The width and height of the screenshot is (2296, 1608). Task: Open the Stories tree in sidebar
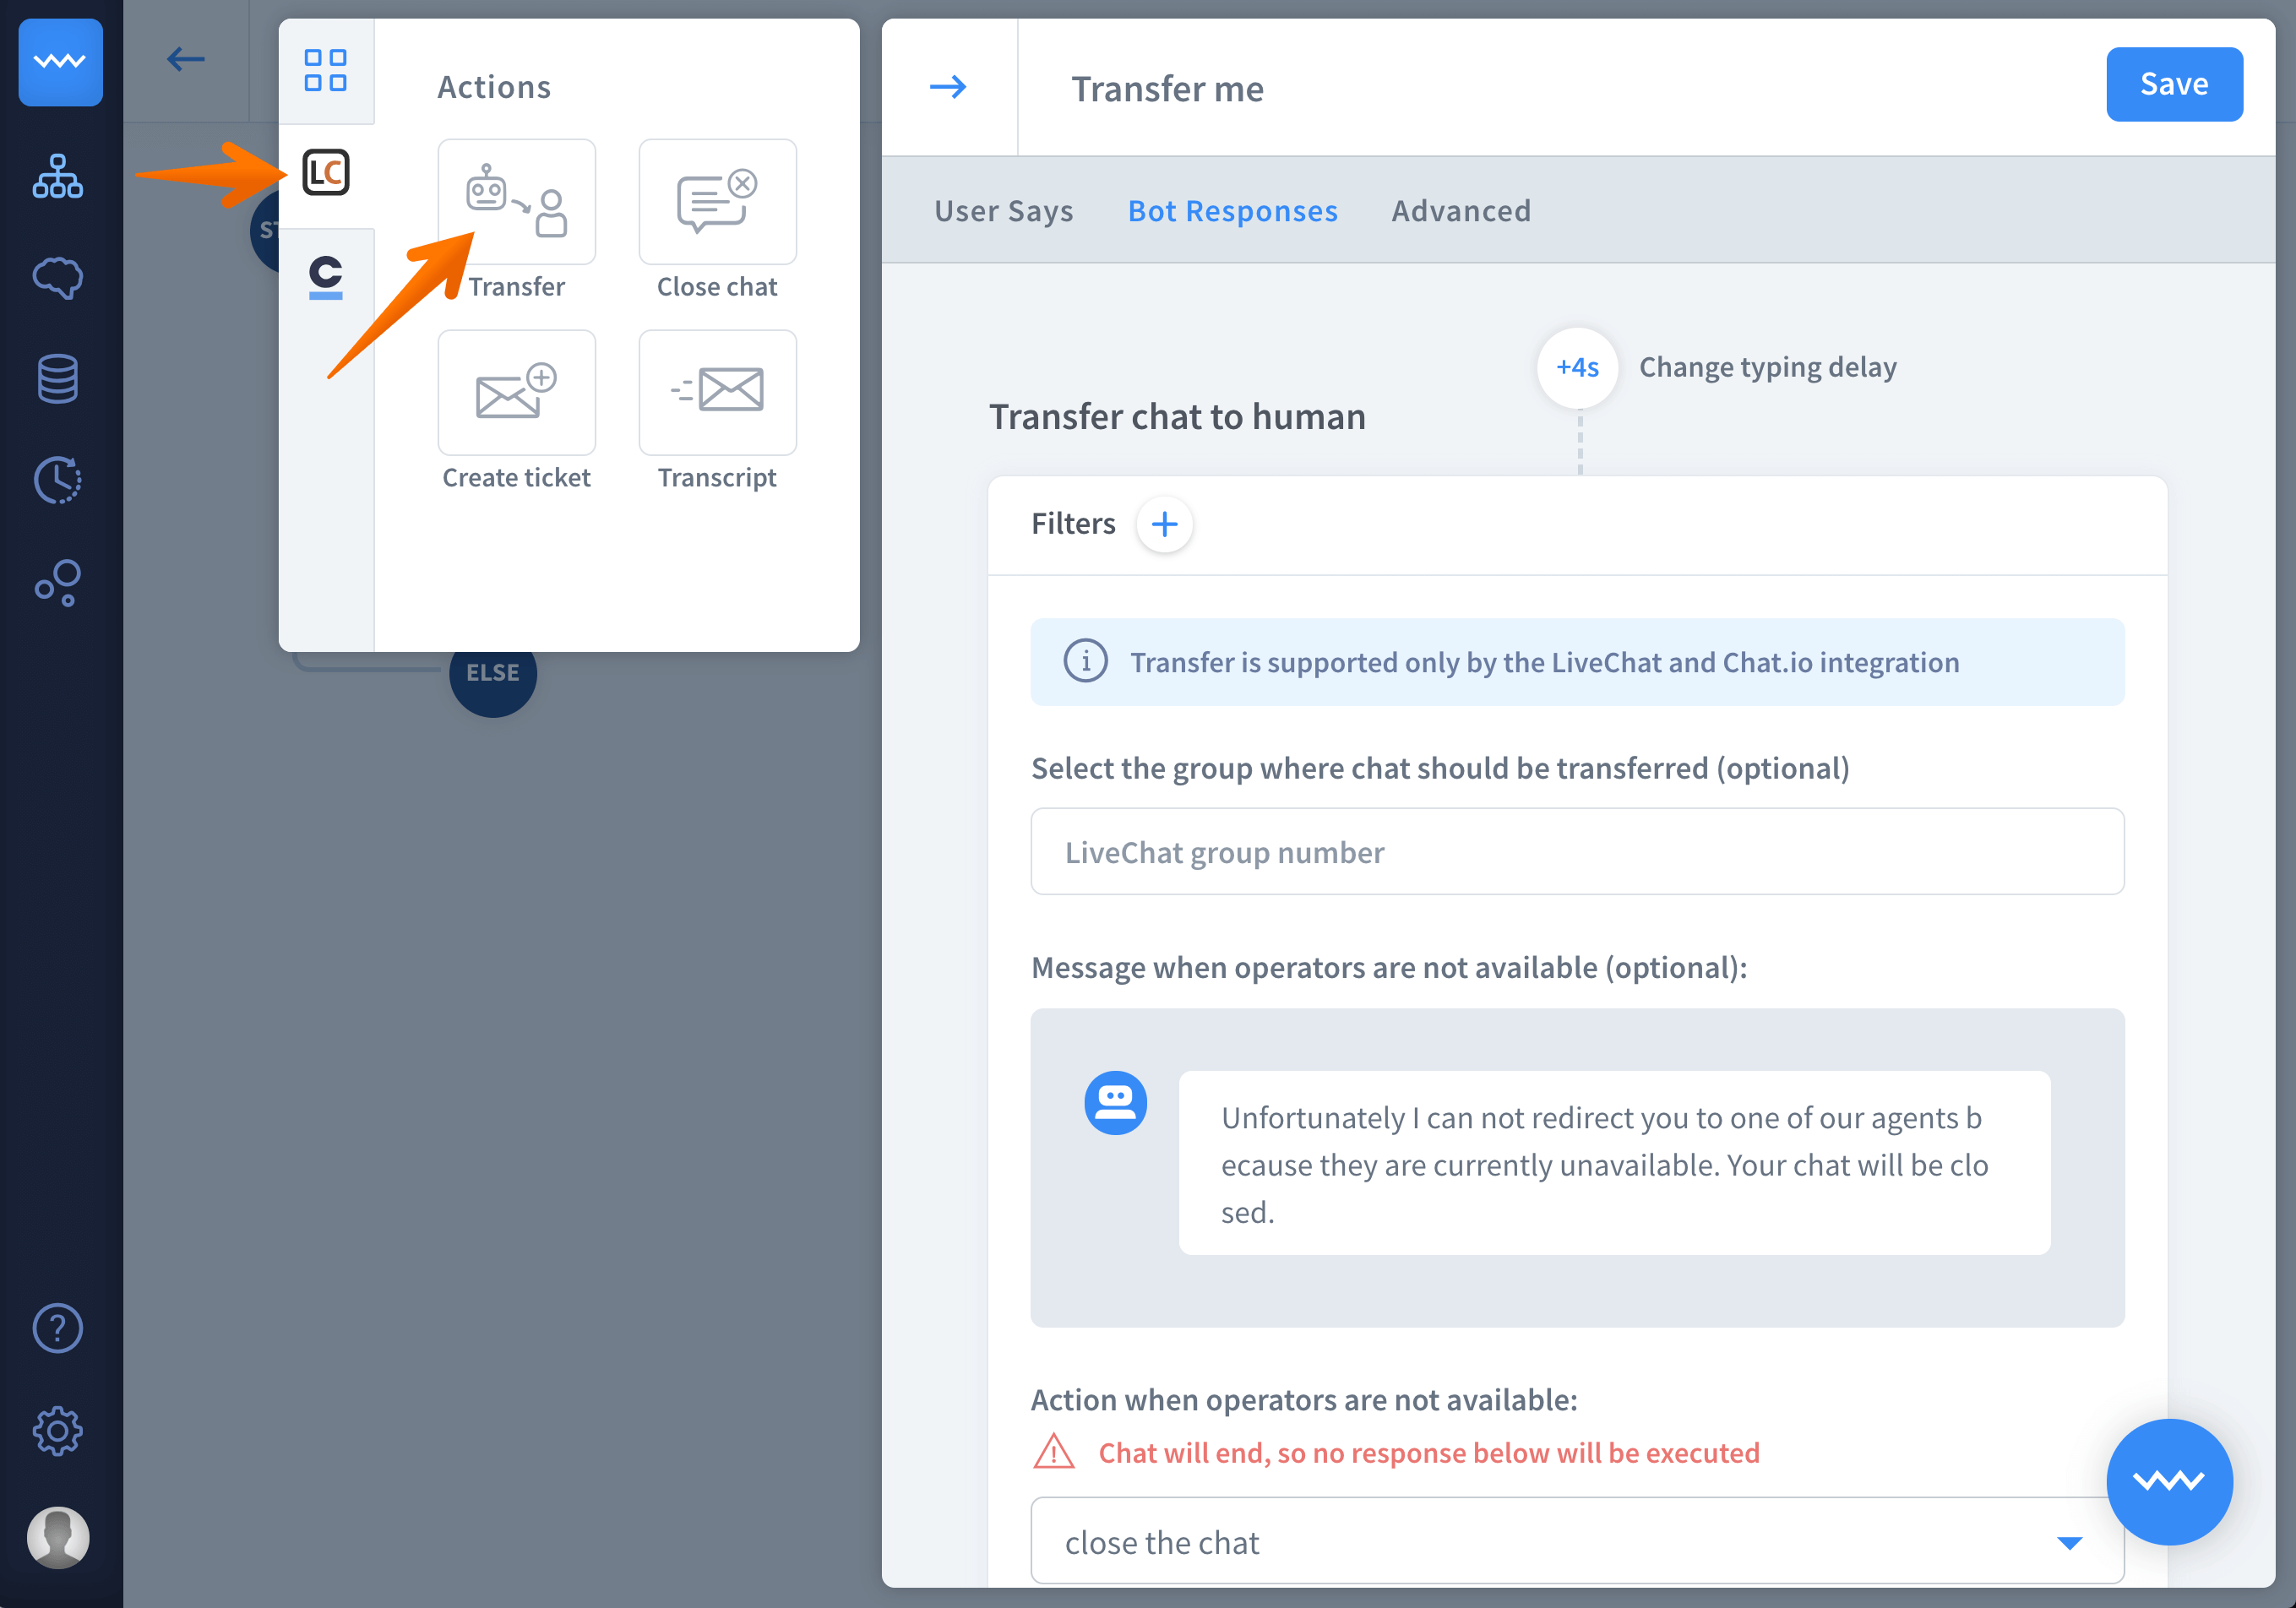(58, 176)
